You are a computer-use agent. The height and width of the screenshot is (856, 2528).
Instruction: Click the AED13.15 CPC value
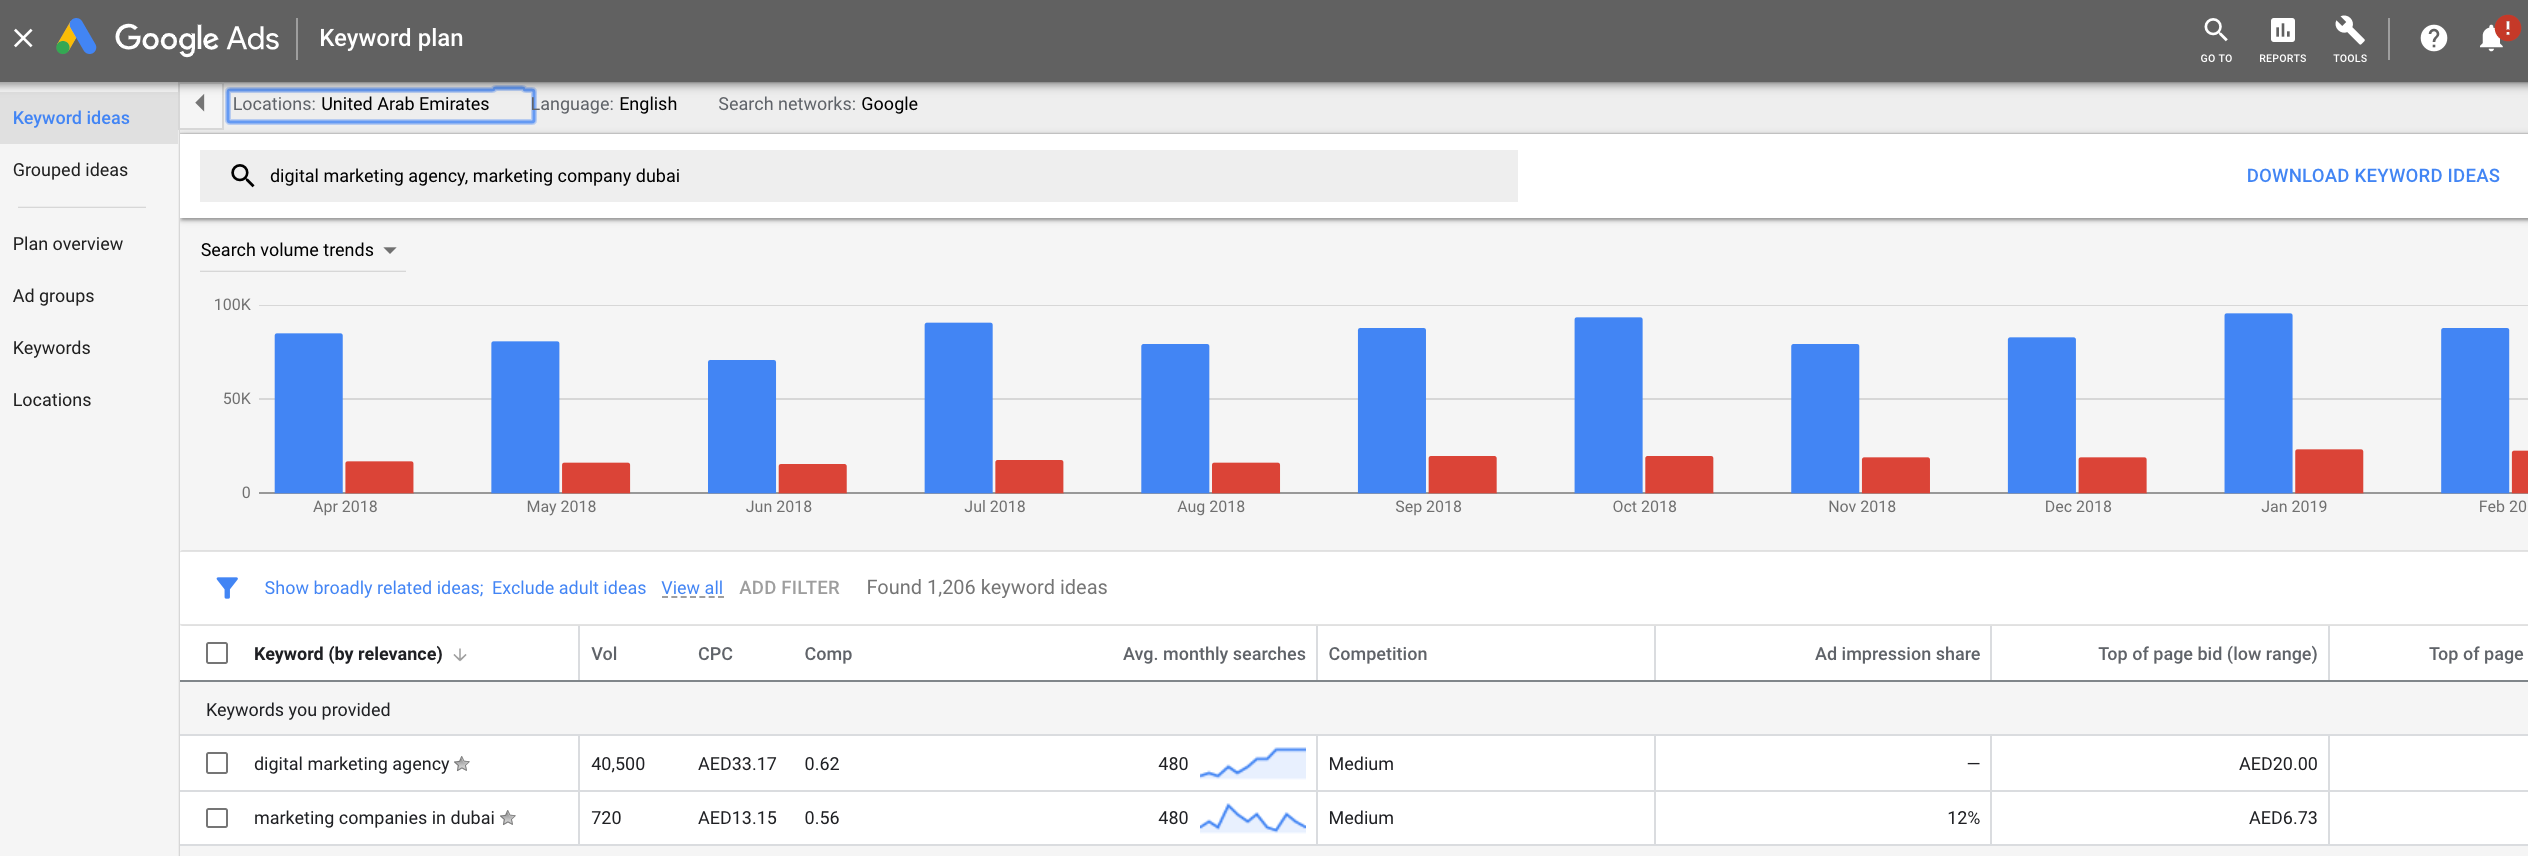tap(737, 818)
